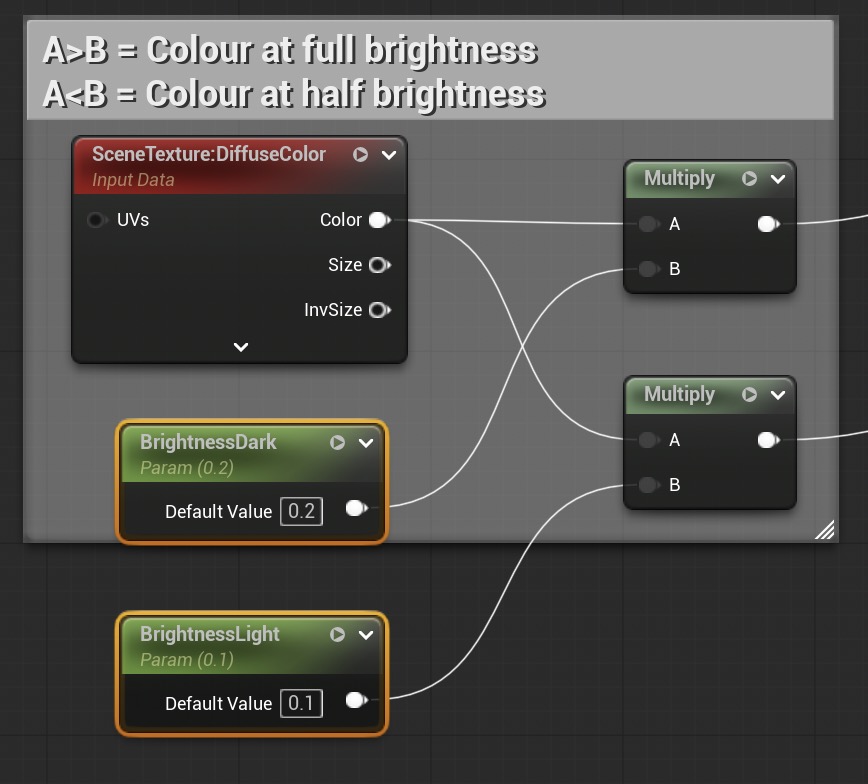Expand the SceneTexture node's bottom advanced pins arrow
The image size is (868, 784).
240,347
